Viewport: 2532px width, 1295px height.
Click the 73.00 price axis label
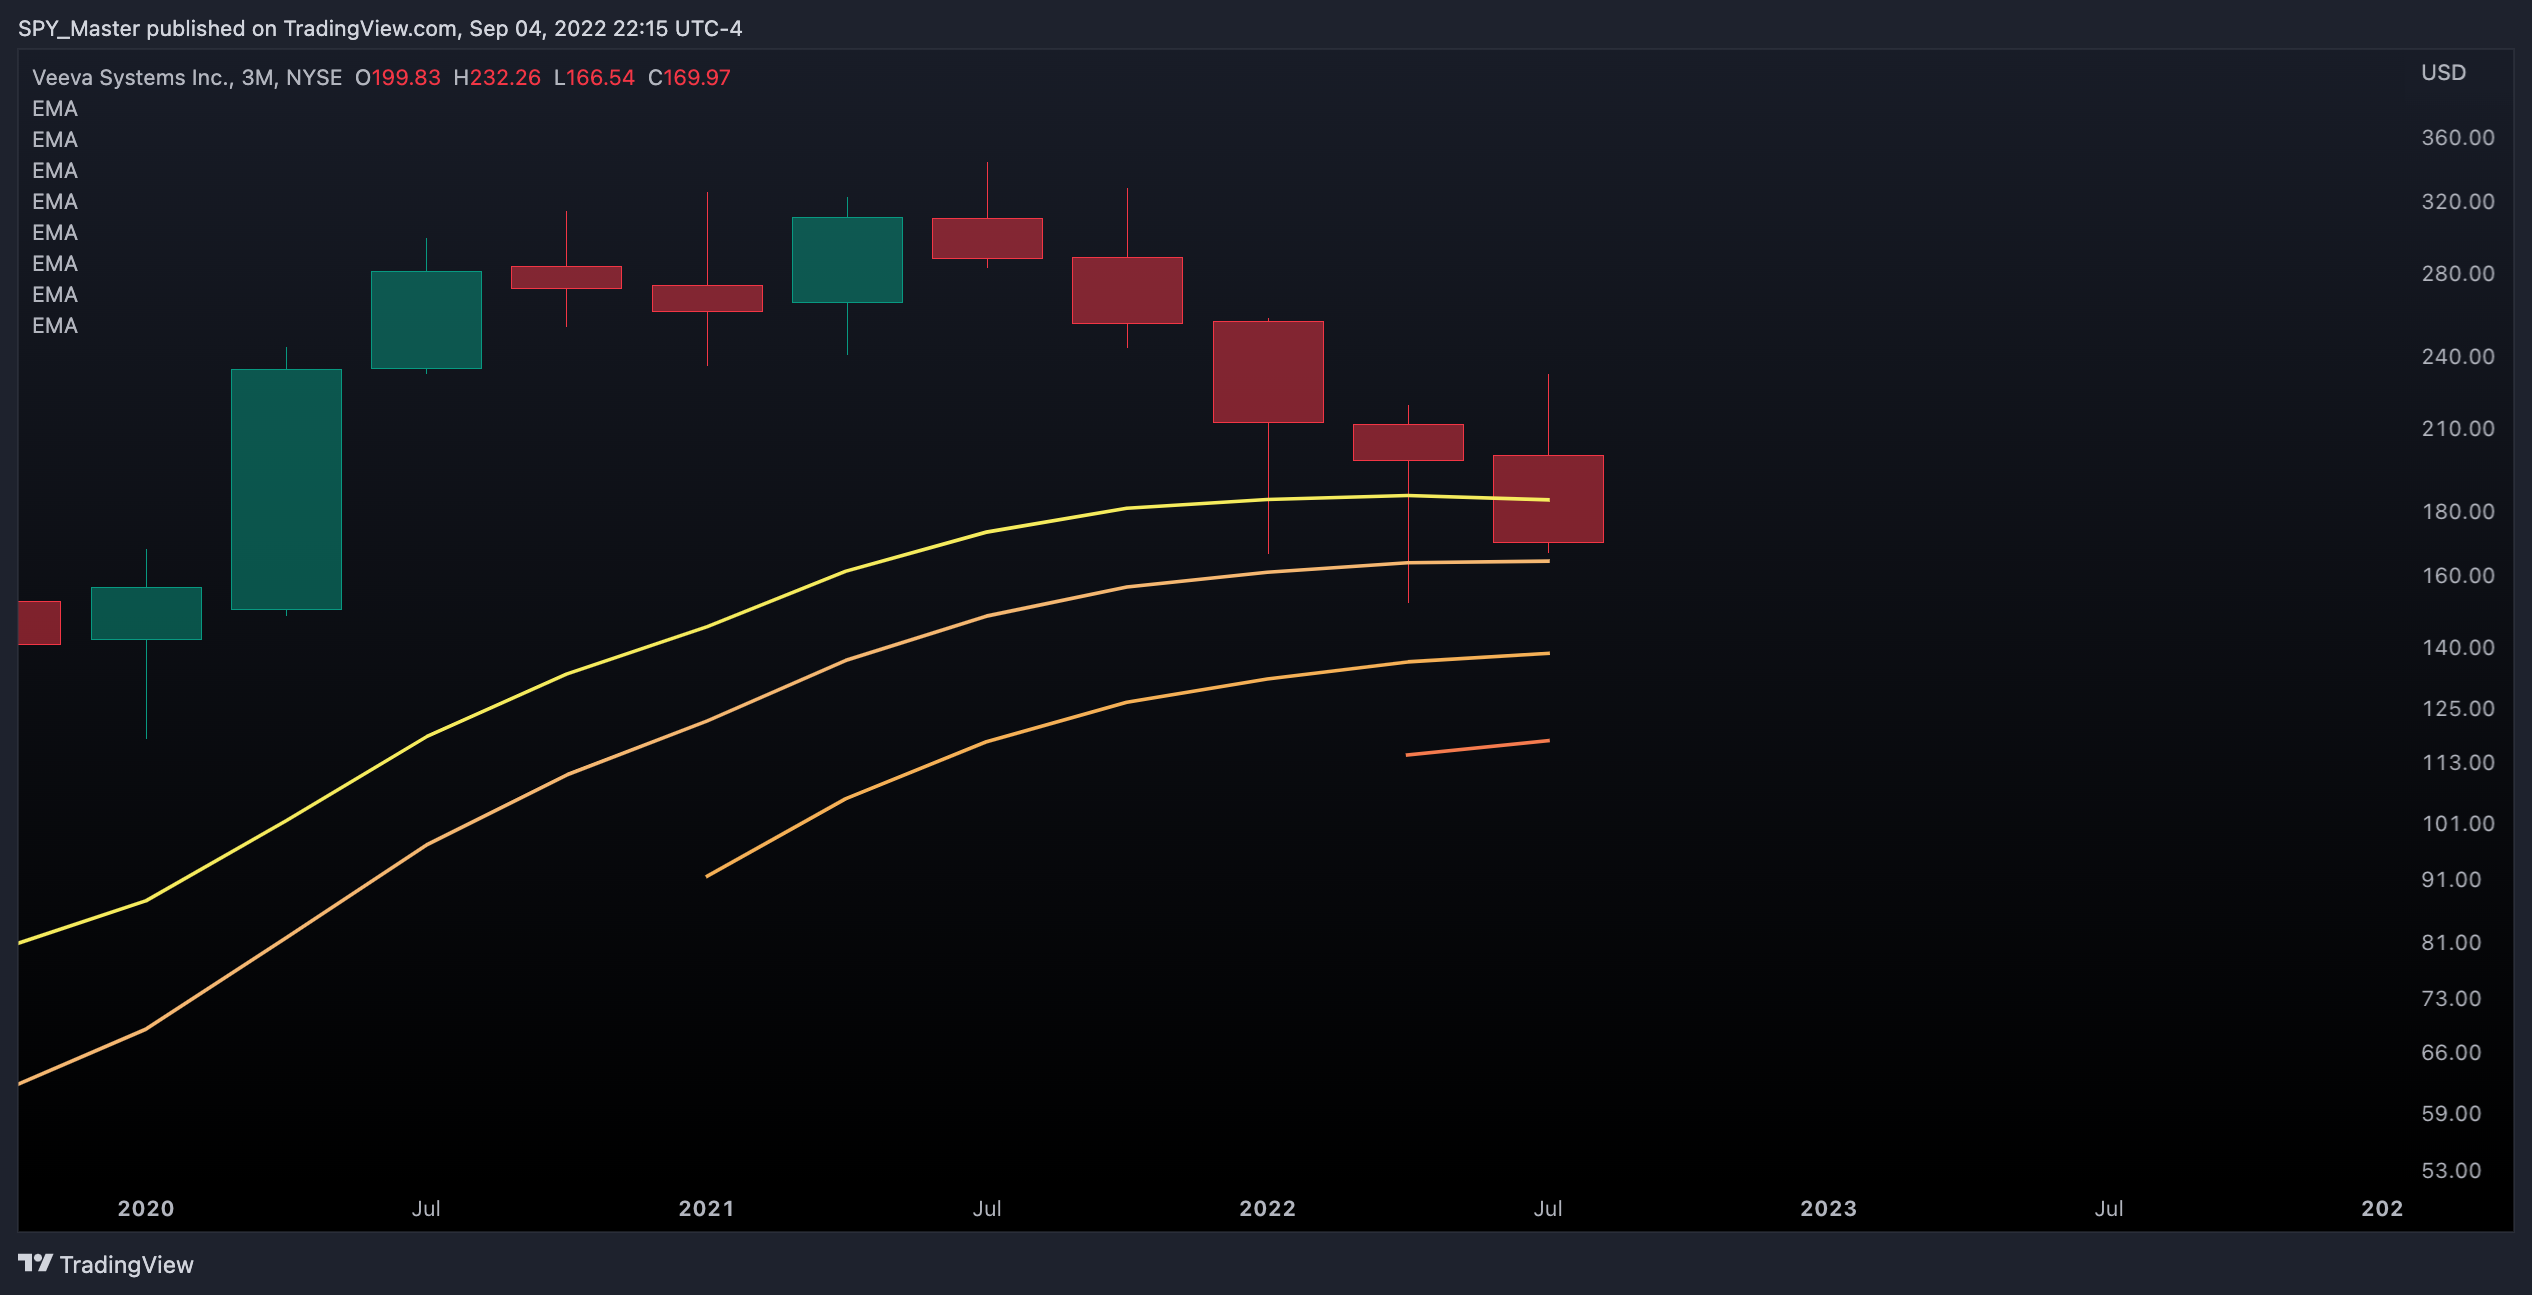(2451, 999)
